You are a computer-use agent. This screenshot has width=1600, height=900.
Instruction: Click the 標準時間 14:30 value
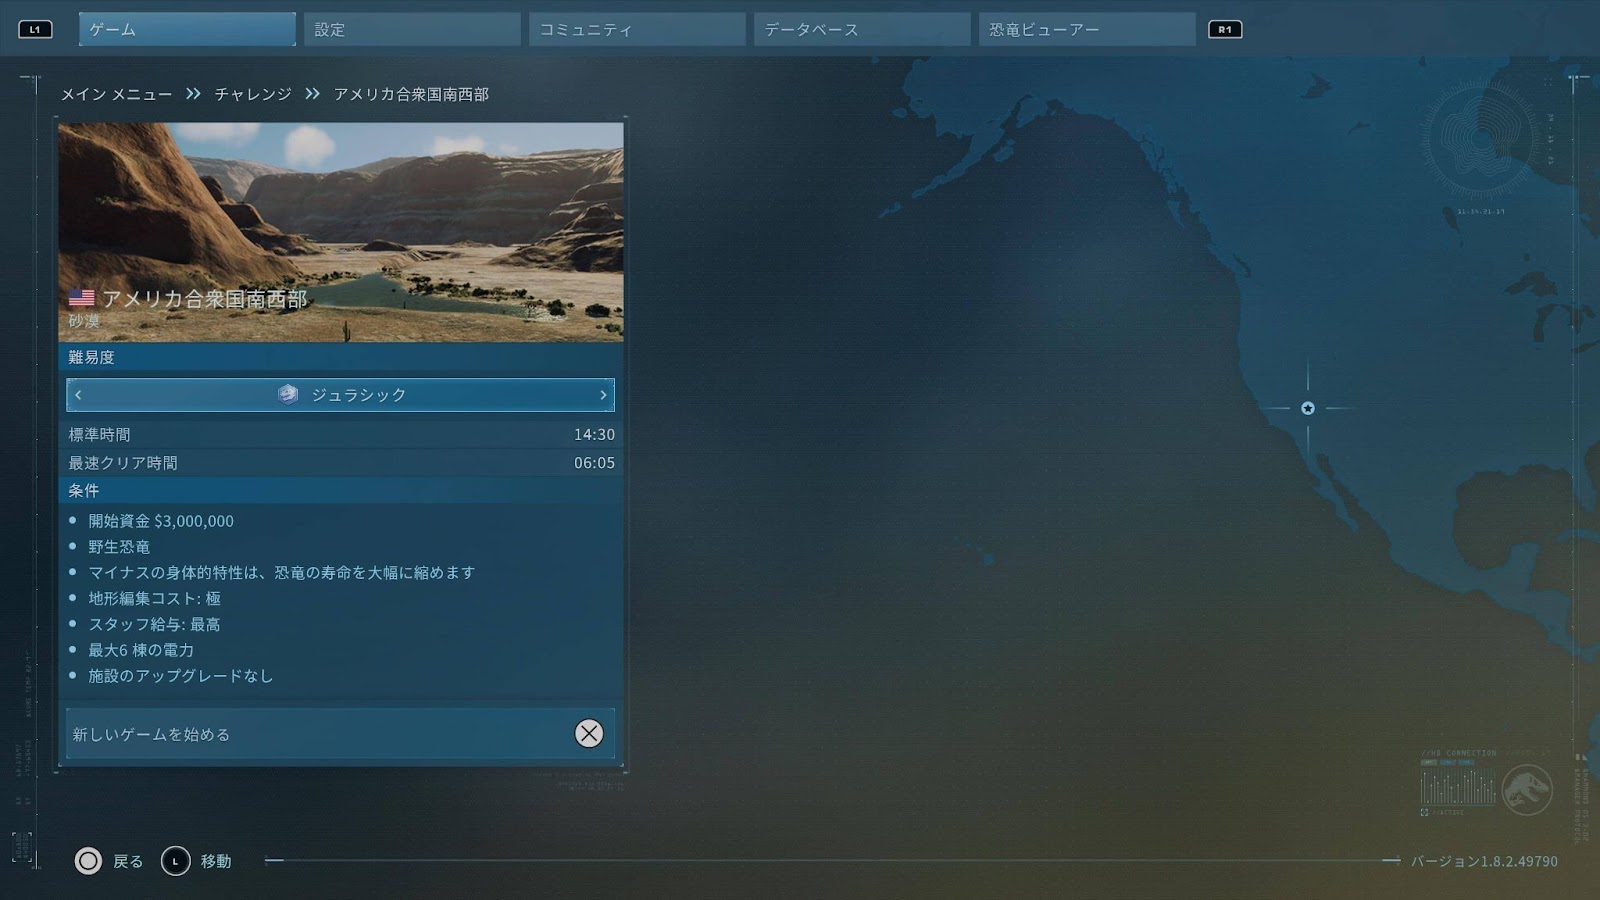coord(594,435)
